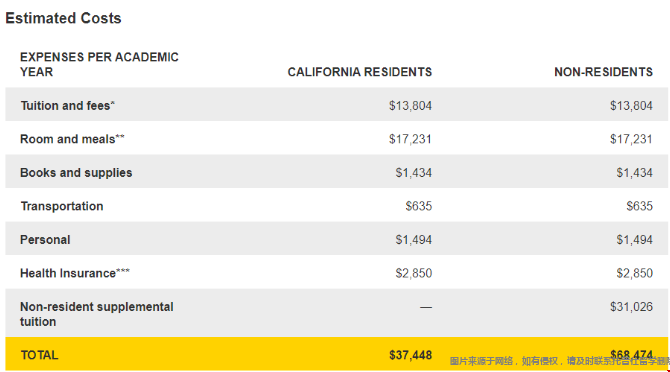Click the non-resident $2,850 insurance value
Screen dimensions: 670x372
click(x=635, y=273)
